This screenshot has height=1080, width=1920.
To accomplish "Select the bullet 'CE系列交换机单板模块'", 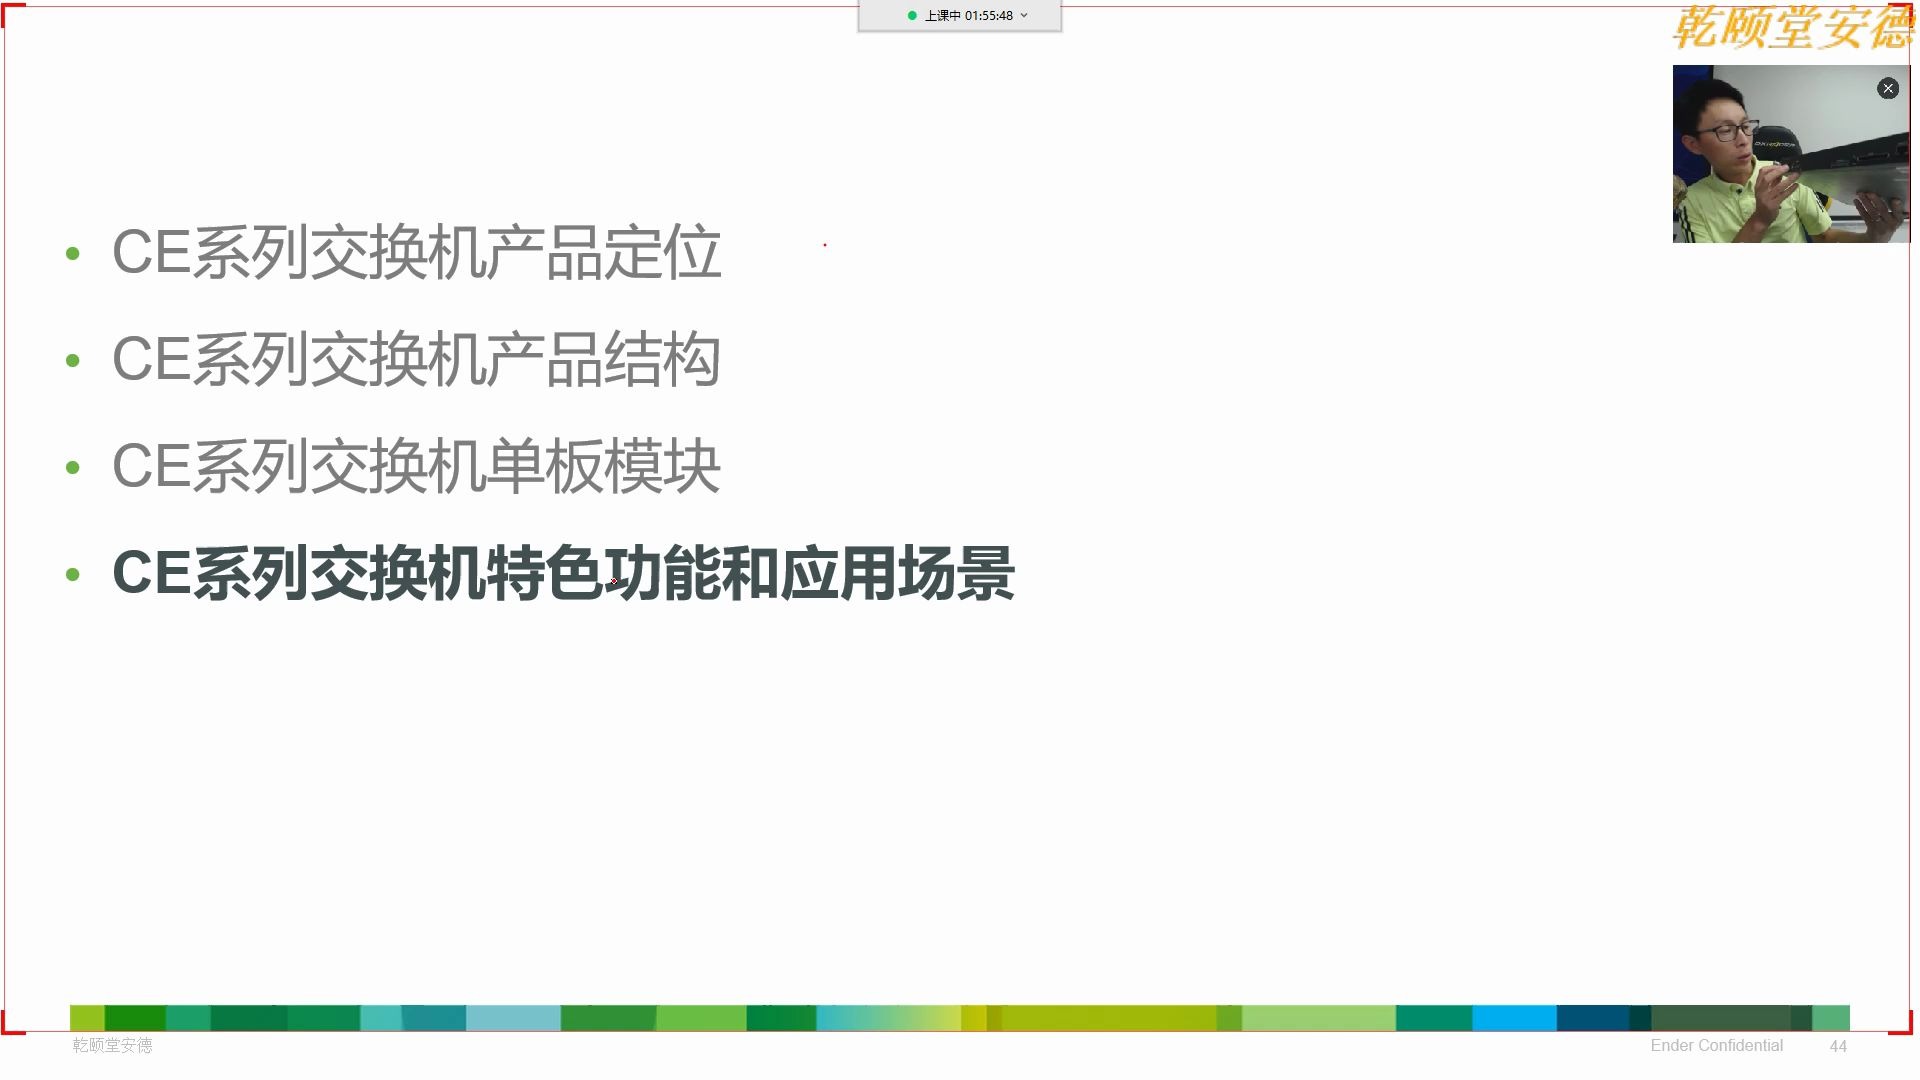I will coord(416,467).
